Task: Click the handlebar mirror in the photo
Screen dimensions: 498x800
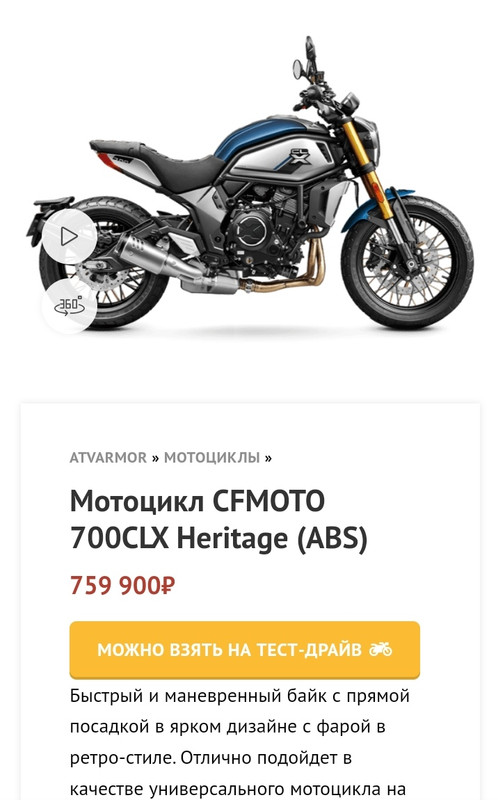Action: point(298,68)
